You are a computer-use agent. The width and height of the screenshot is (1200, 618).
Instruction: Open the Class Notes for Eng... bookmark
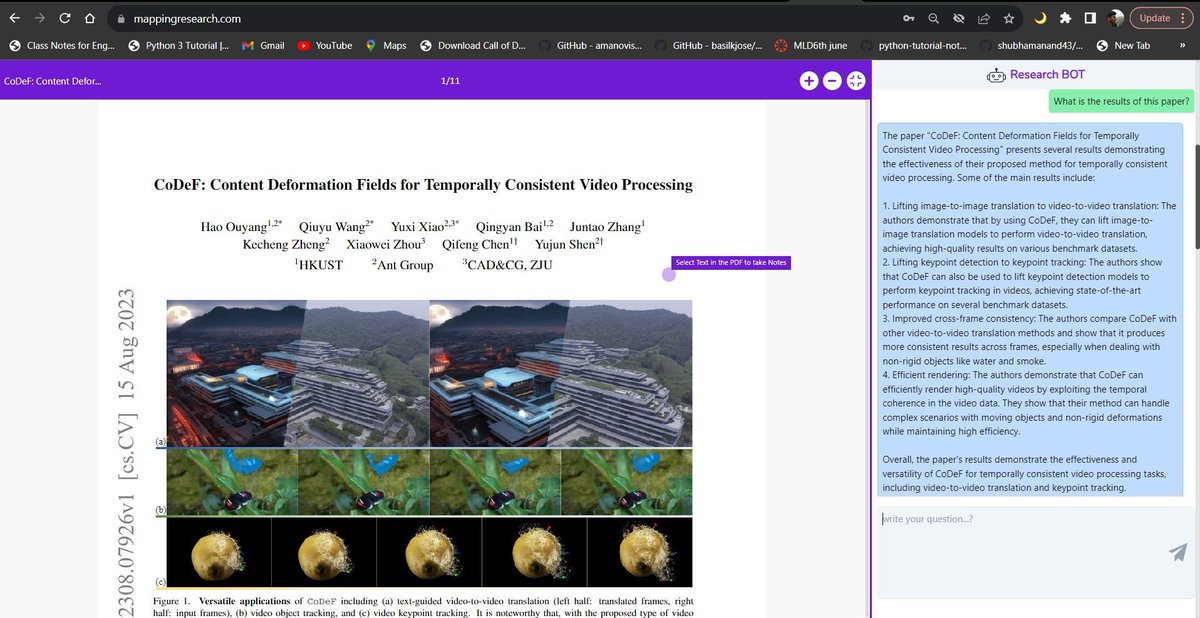(x=62, y=45)
